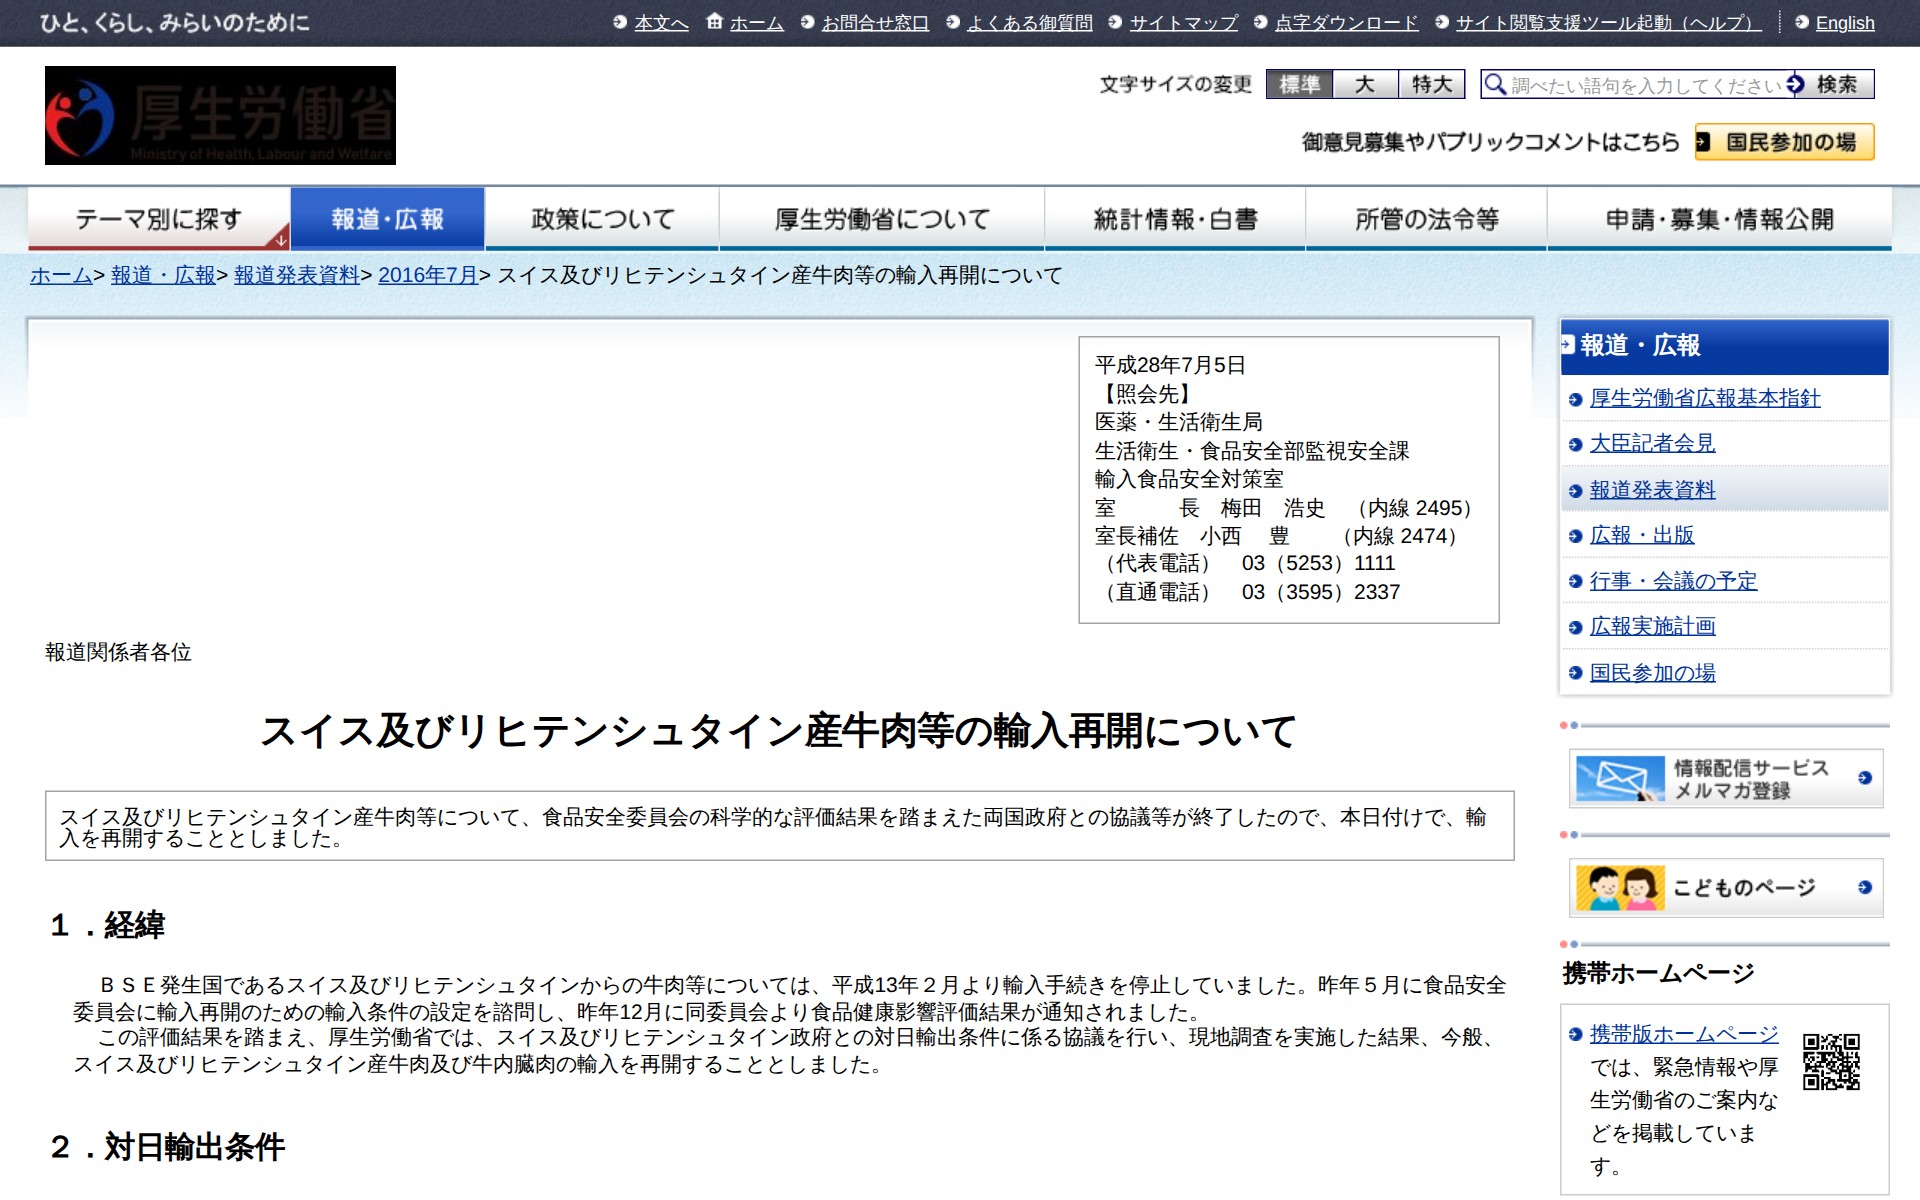1920x1200 pixels.
Task: Switch text size to 大
Action: tap(1365, 84)
